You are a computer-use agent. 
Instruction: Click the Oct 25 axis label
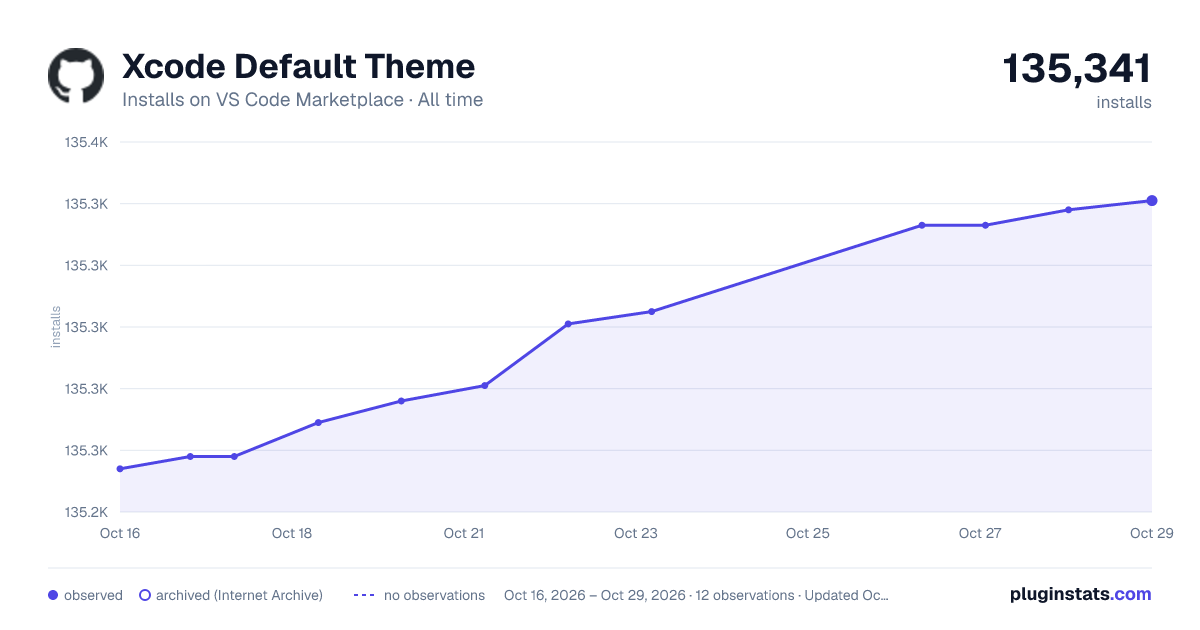[808, 533]
